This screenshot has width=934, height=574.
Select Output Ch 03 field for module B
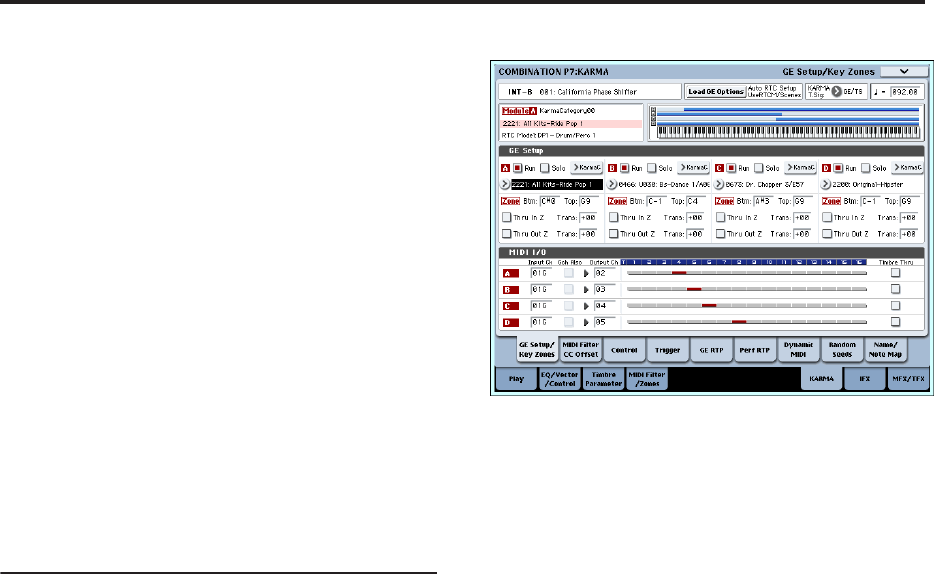point(604,289)
